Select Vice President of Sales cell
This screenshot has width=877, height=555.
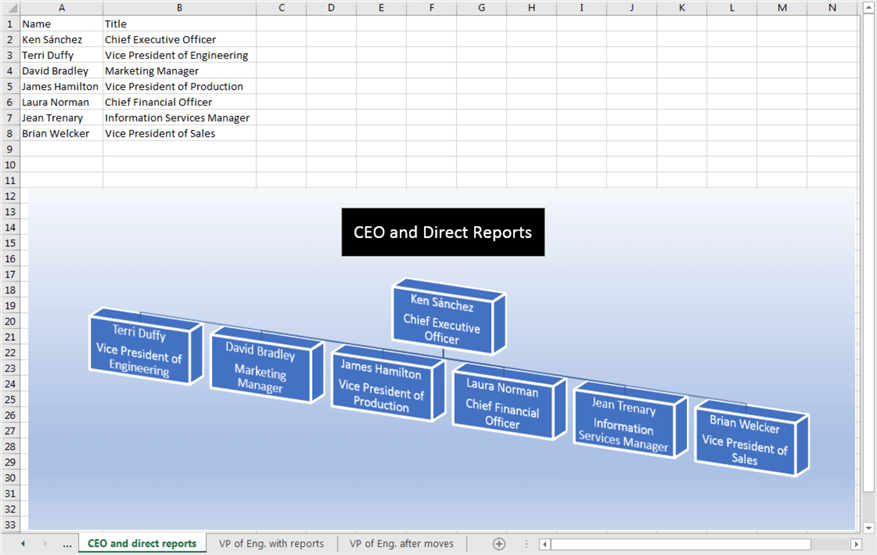point(180,134)
